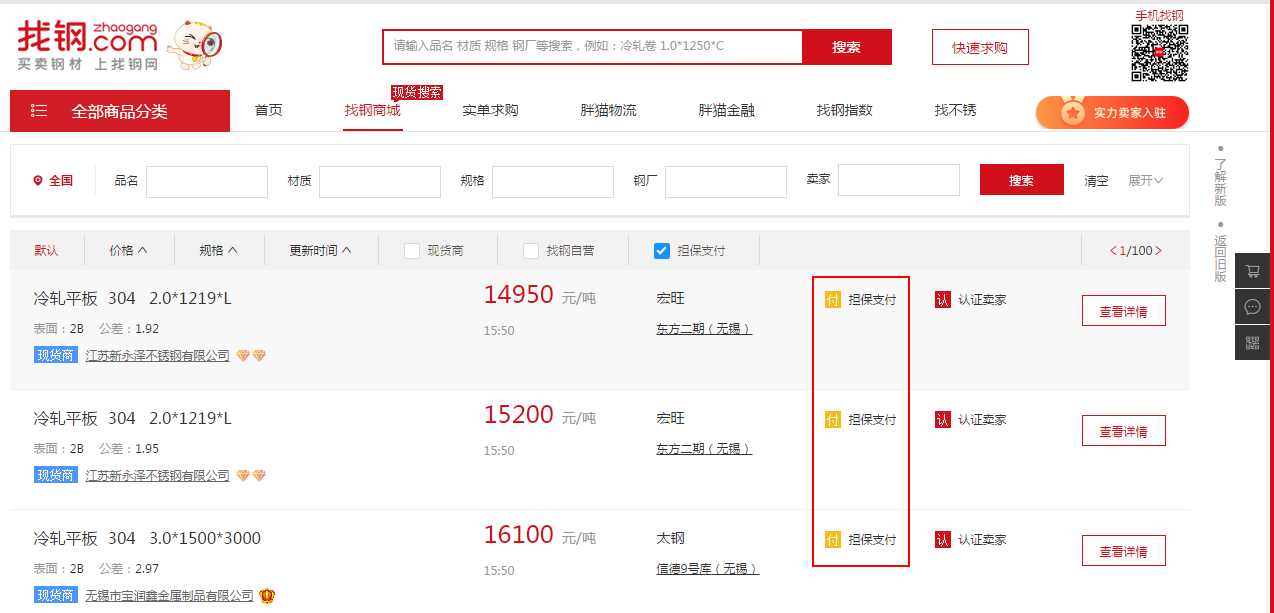
Task: Click the yellow 付 badge in second row
Action: coord(833,419)
